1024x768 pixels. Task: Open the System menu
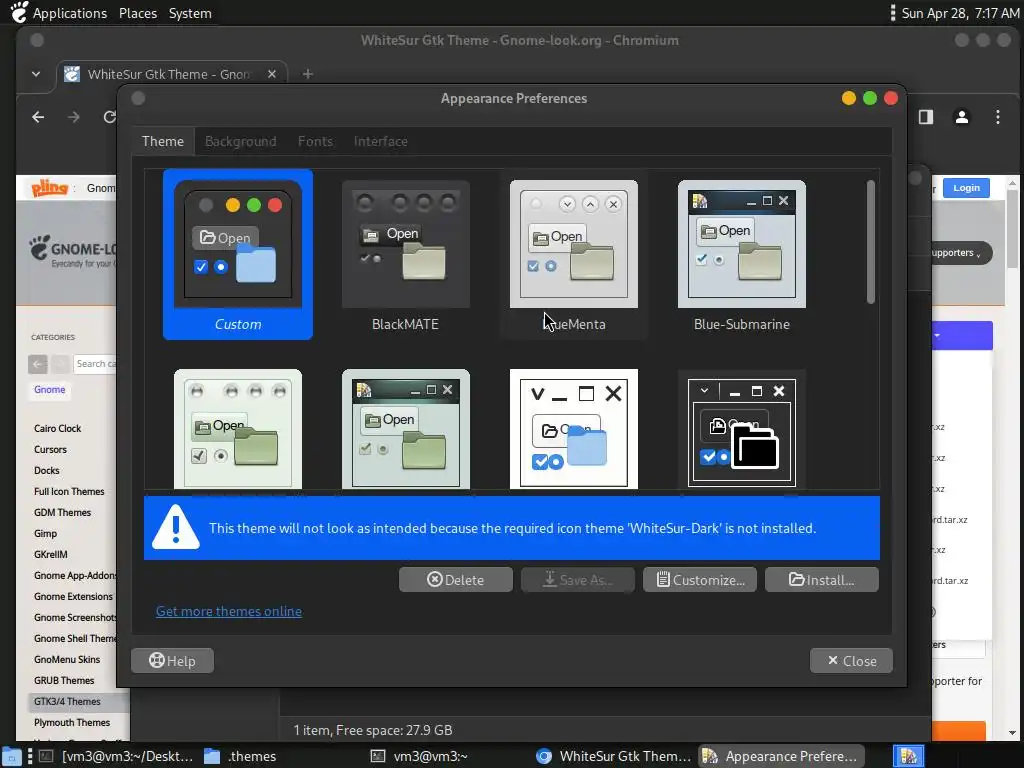tap(190, 13)
